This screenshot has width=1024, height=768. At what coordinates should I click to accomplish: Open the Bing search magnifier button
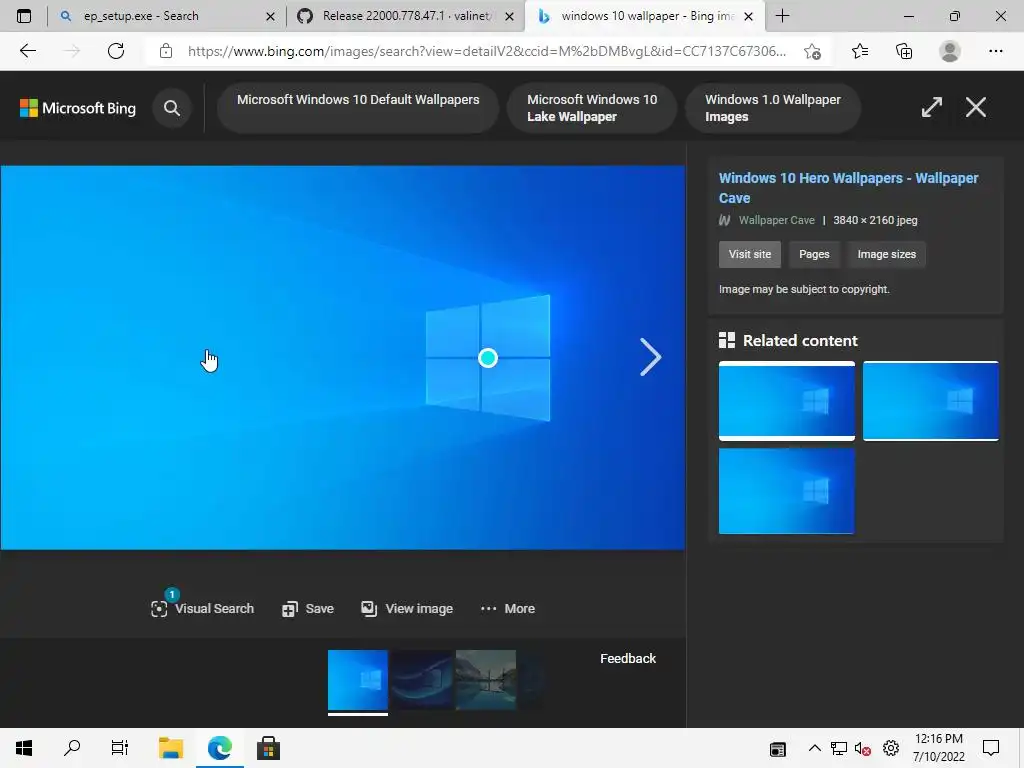pos(172,108)
